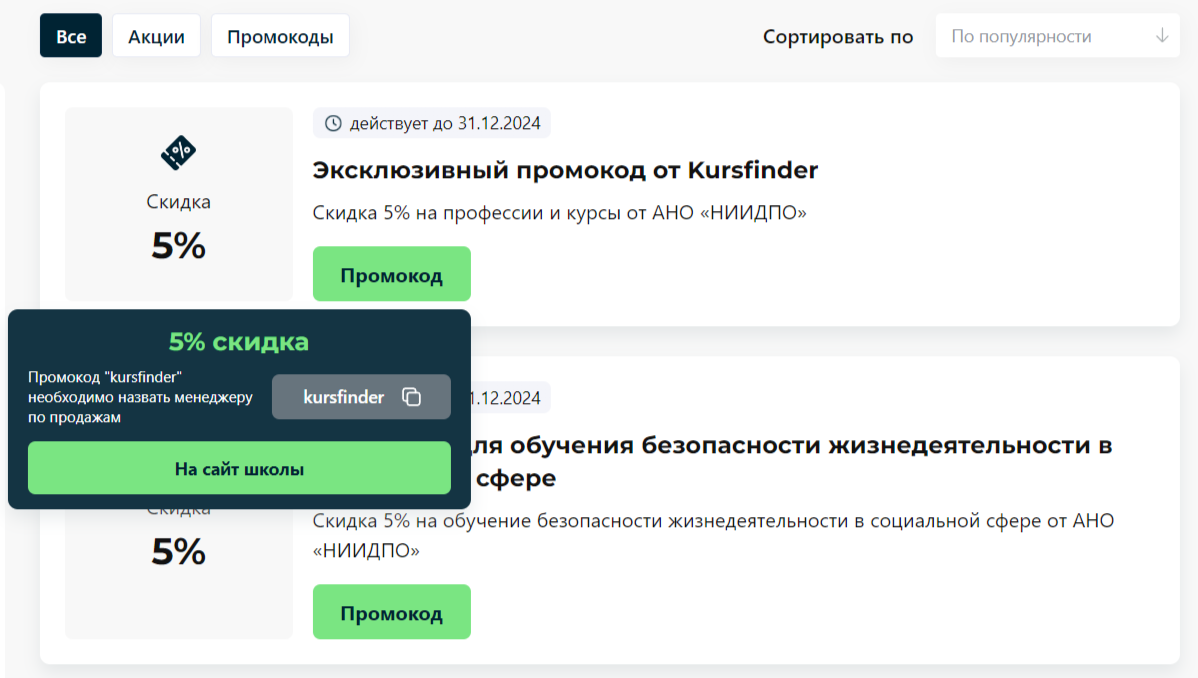Go to school site via 'На сайт школы'
This screenshot has height=678, width=1198.
pos(239,468)
